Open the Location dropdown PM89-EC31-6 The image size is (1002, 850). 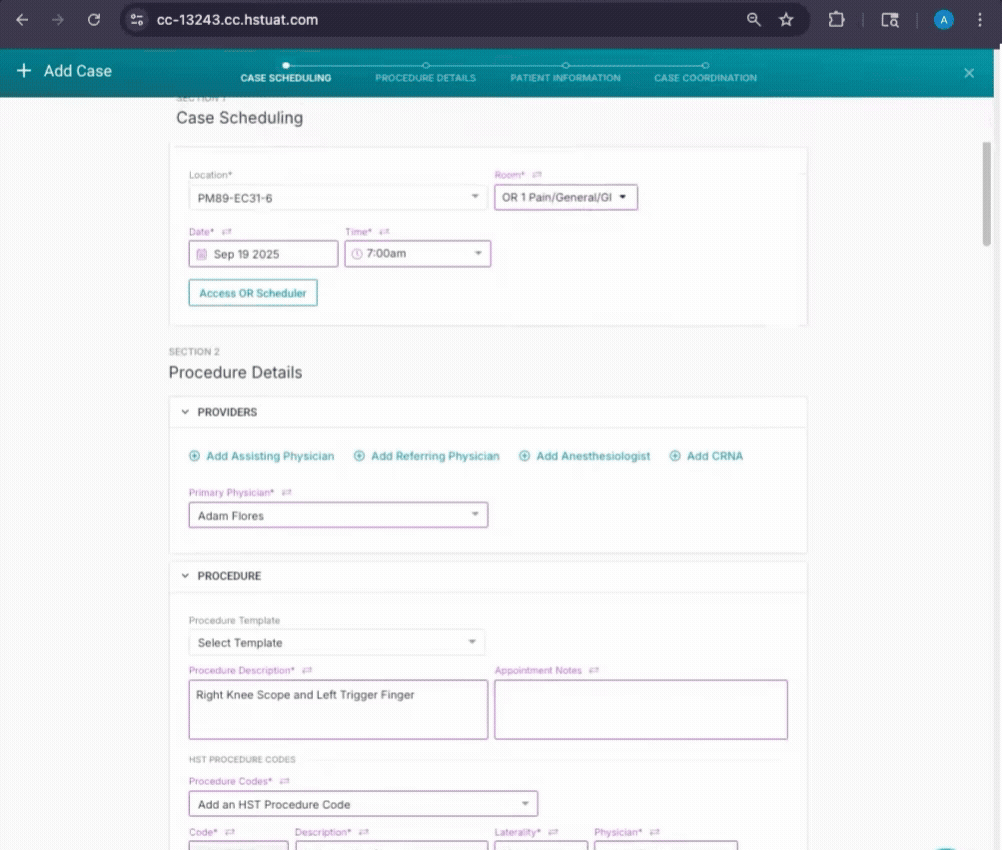click(x=338, y=198)
